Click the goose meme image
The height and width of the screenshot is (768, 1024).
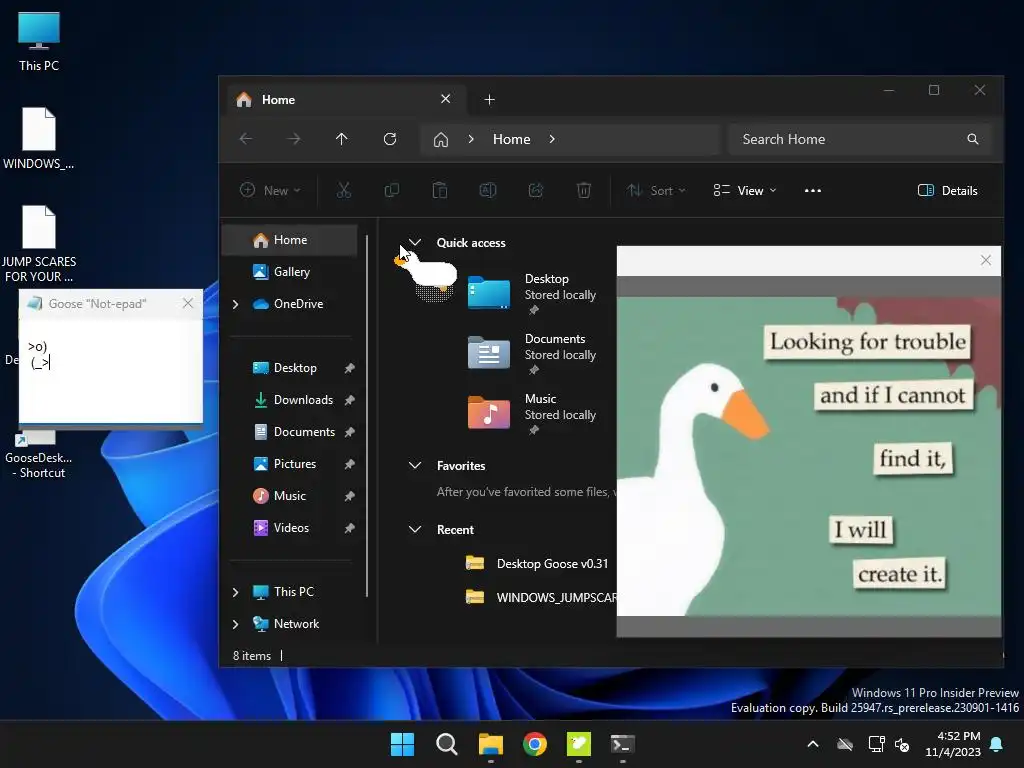pos(808,456)
